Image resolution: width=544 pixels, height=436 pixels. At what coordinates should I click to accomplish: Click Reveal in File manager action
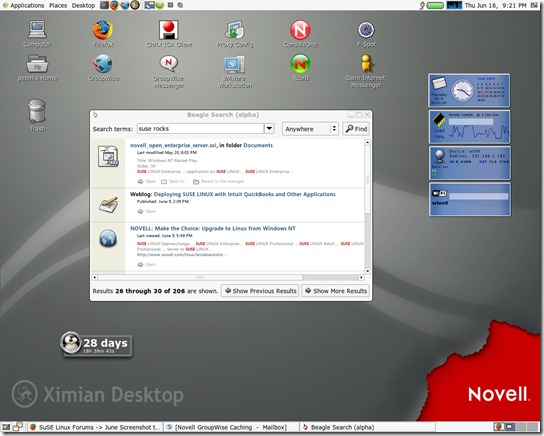click(219, 181)
